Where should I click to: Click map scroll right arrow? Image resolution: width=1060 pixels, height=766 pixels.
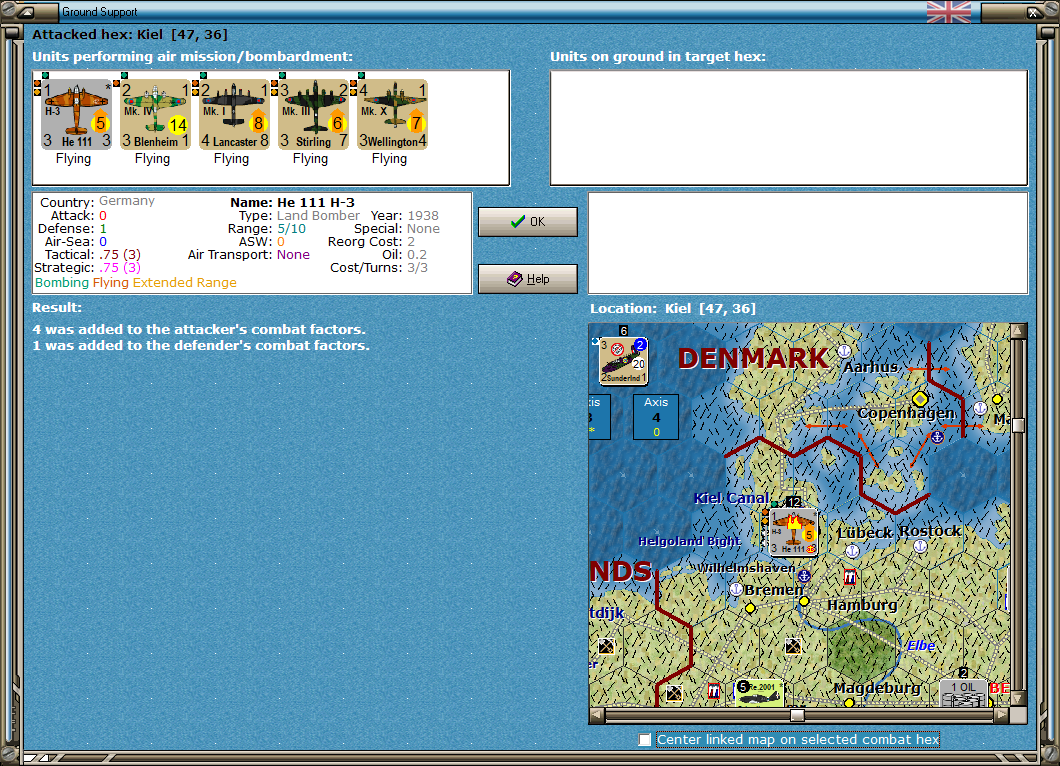[x=1003, y=714]
